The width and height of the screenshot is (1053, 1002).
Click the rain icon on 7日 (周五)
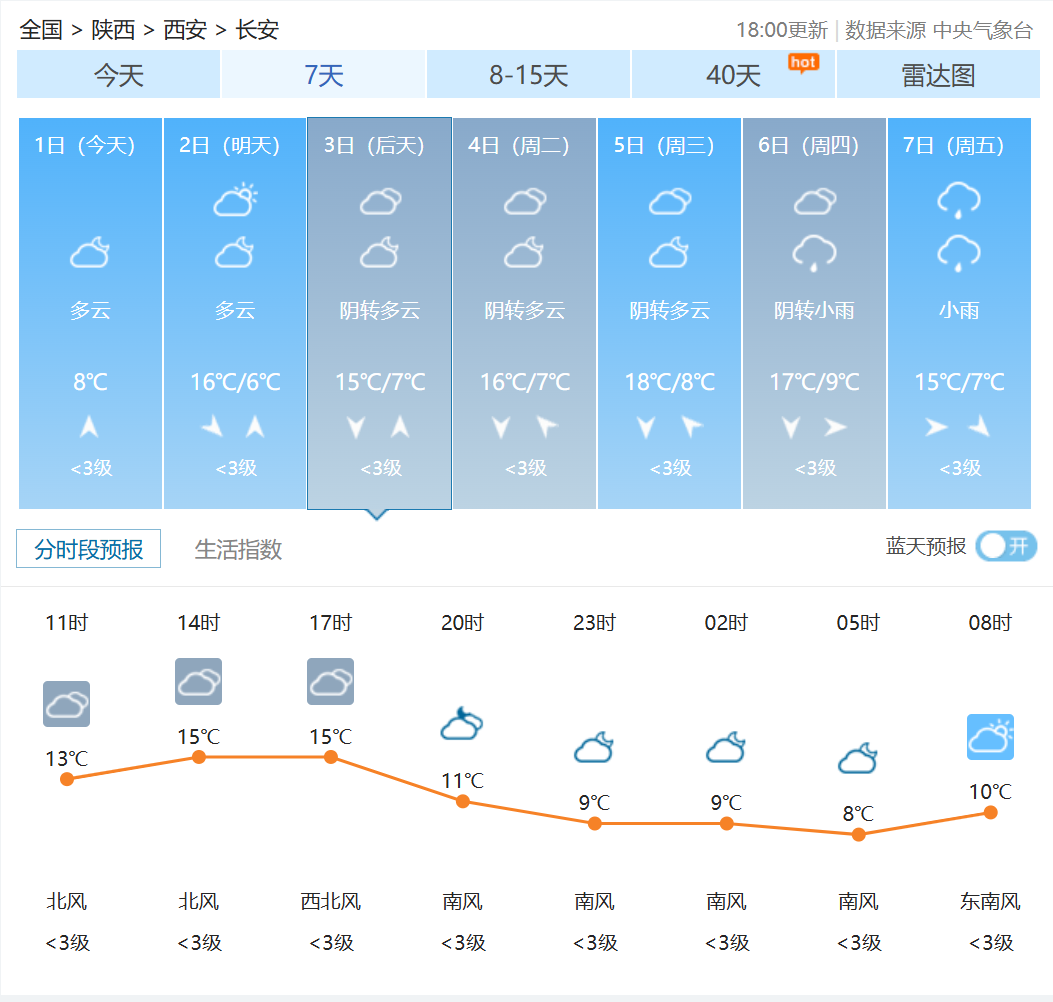click(958, 200)
